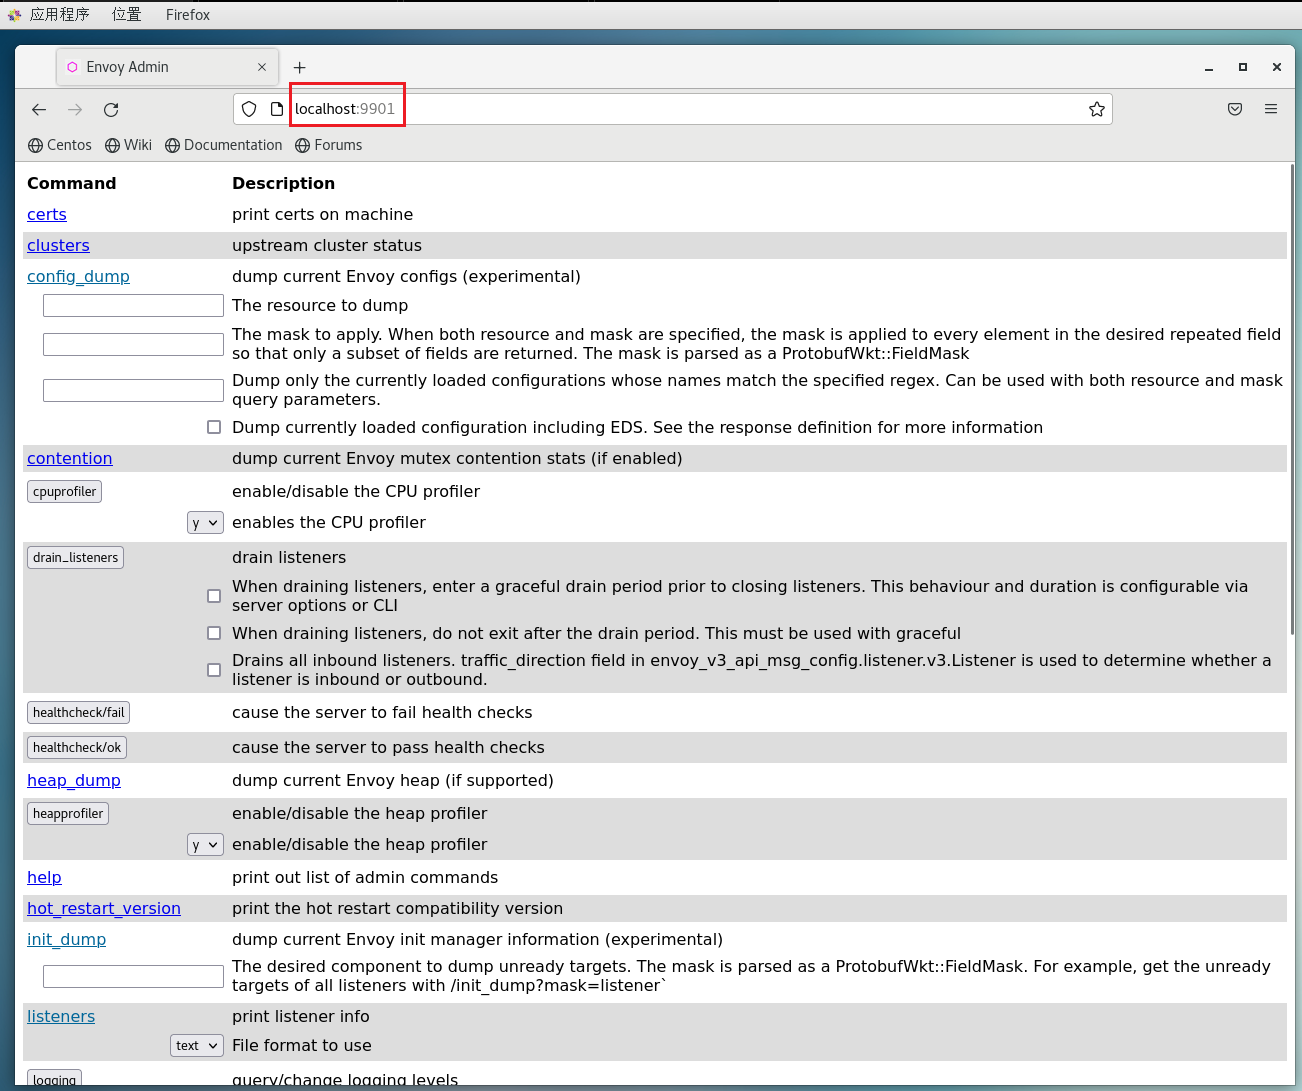Click the logging button
1302x1091 pixels.
tap(54, 1079)
